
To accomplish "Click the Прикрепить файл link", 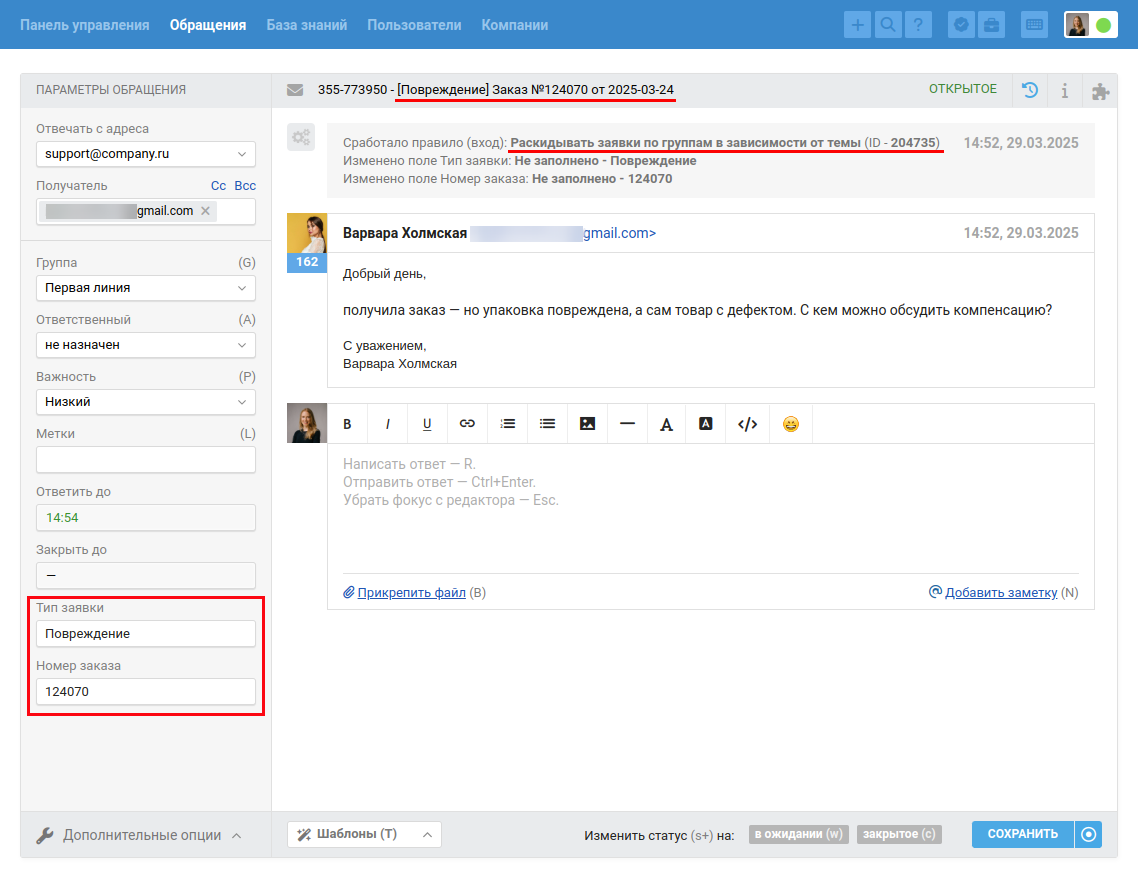I will pos(411,593).
